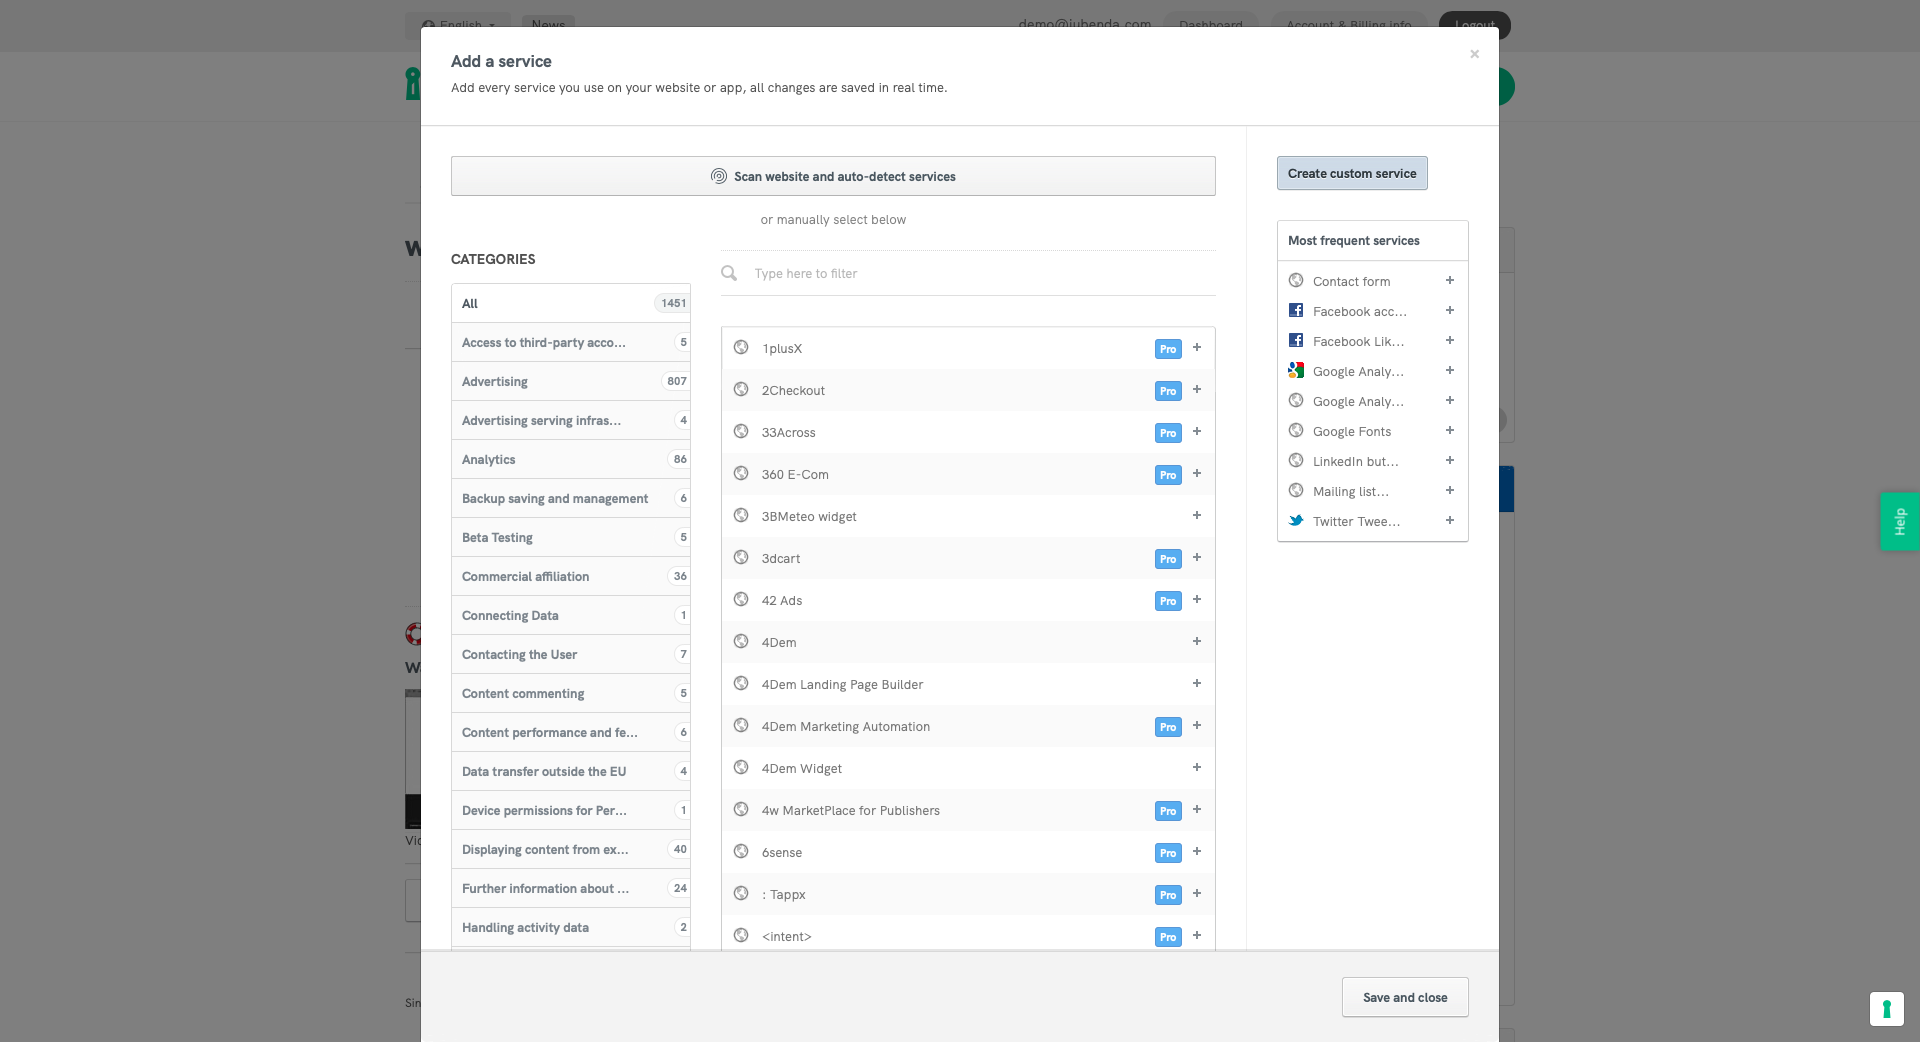
Task: Click the iubenda keyhole chat icon
Action: pyautogui.click(x=1886, y=1009)
